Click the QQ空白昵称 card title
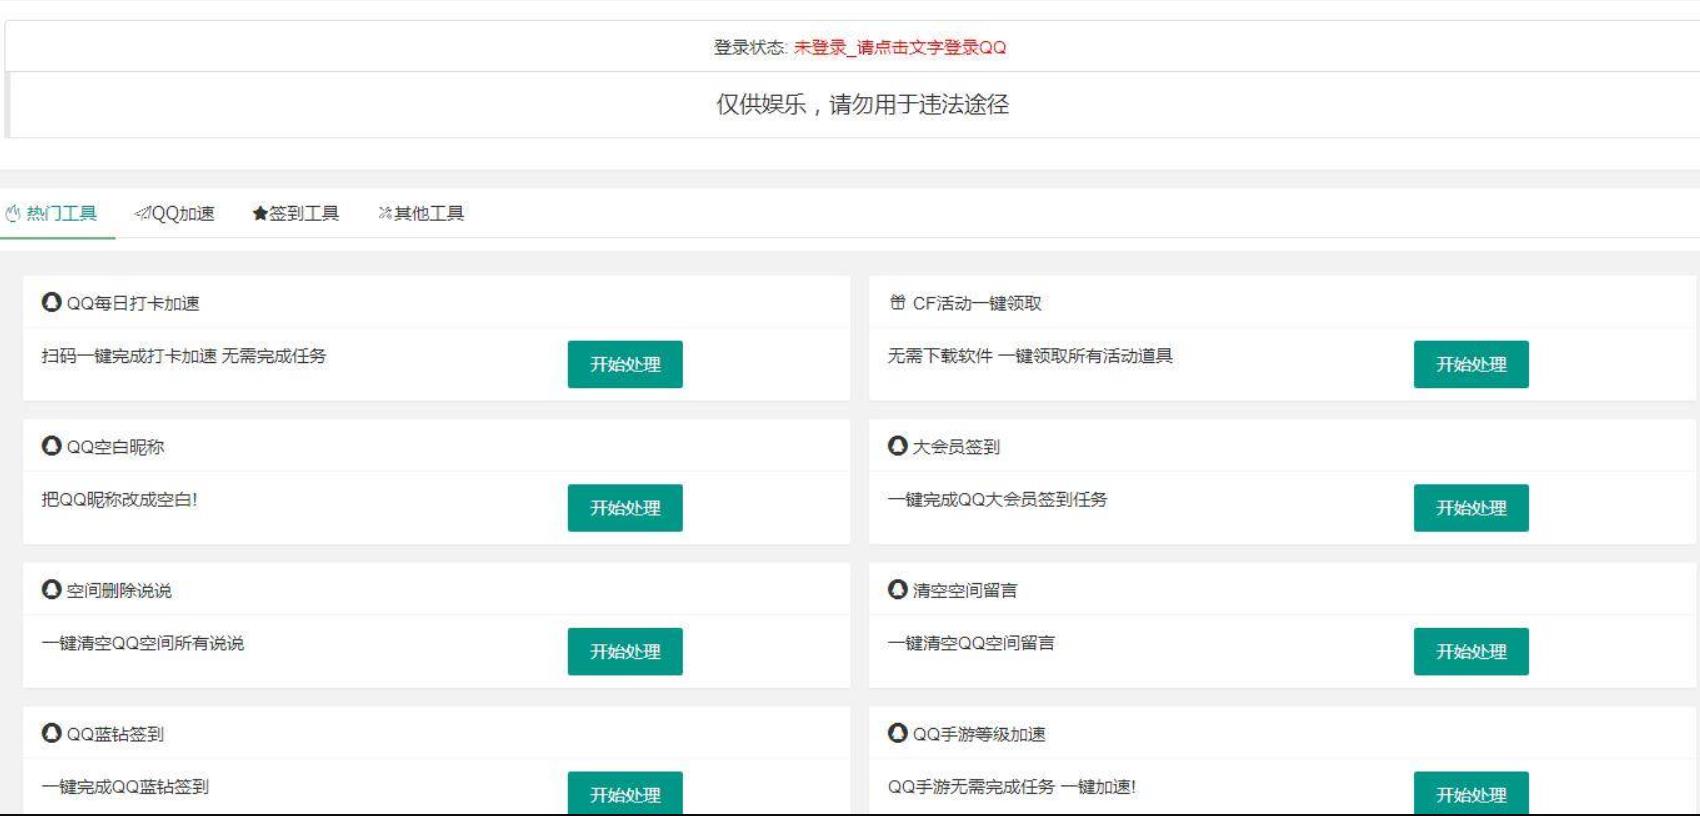Viewport: 1700px width, 816px height. 115,447
